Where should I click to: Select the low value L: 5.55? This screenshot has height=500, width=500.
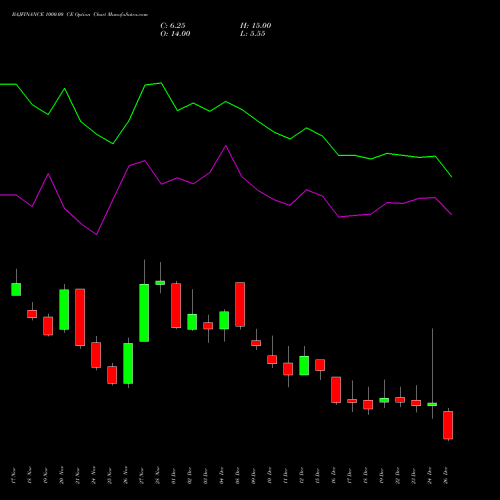(253, 34)
